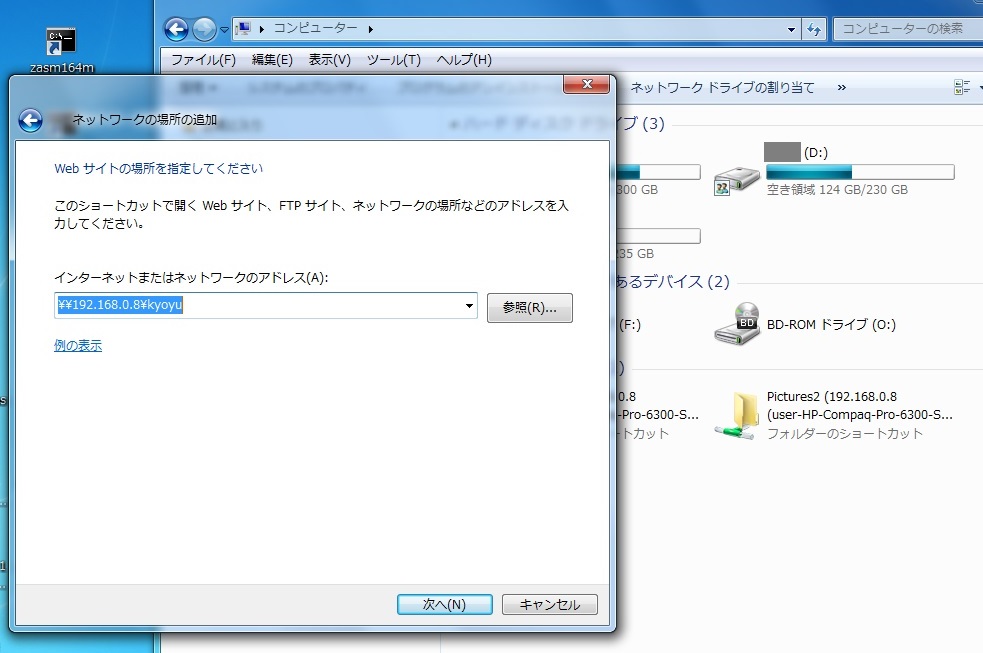Click the refresh button beside address bar
Image resolution: width=983 pixels, height=653 pixels.
pos(814,29)
